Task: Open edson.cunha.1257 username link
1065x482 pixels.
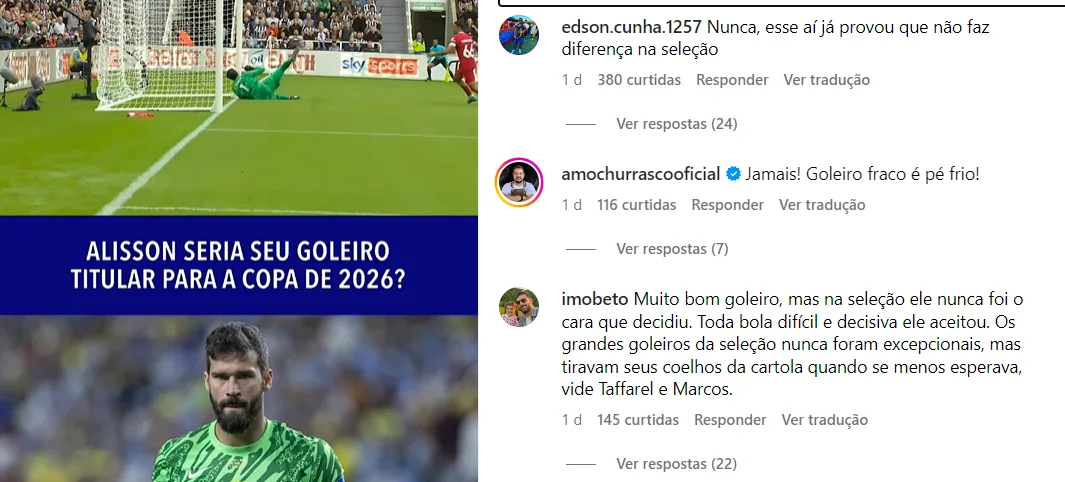Action: point(632,28)
